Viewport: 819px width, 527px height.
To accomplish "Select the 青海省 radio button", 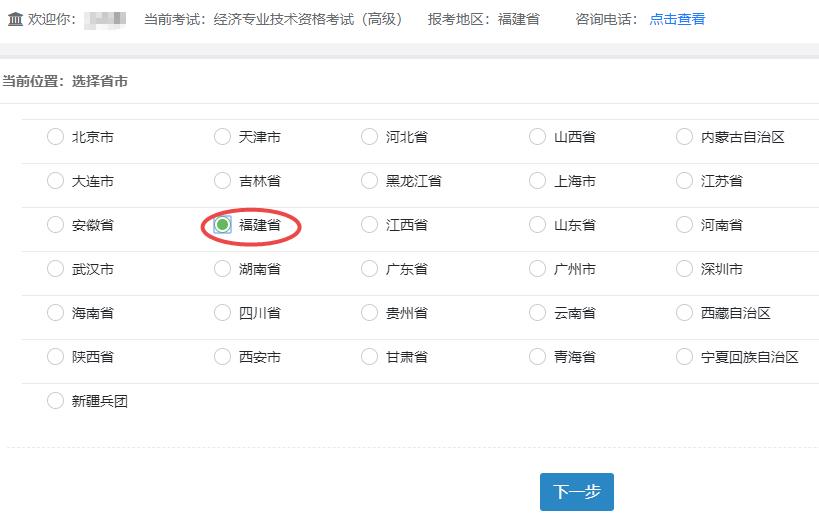I will (537, 357).
